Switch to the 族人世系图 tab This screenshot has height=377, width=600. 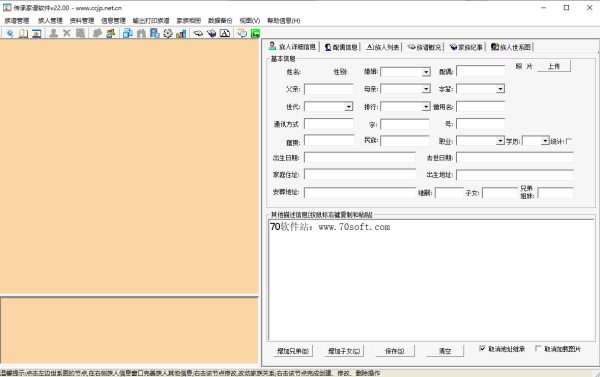511,47
